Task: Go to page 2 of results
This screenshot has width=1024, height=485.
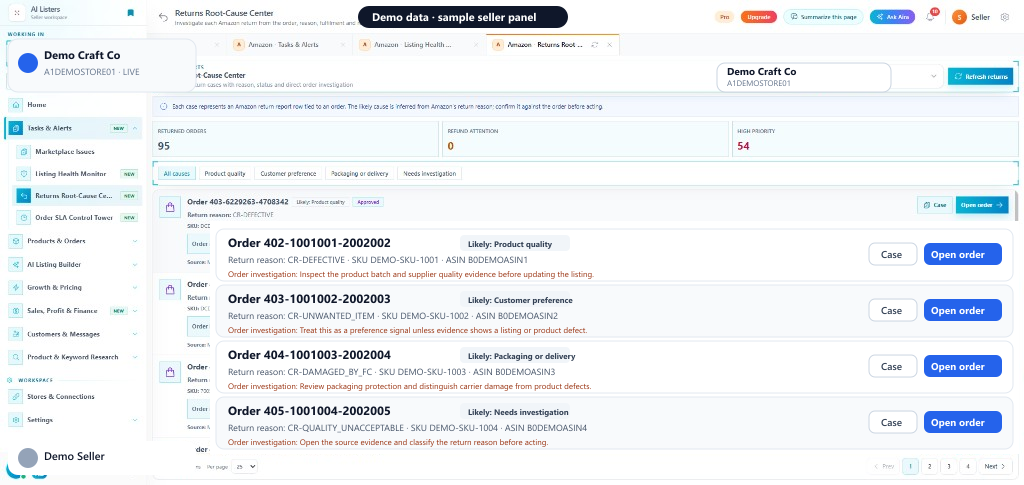Action: [x=929, y=466]
